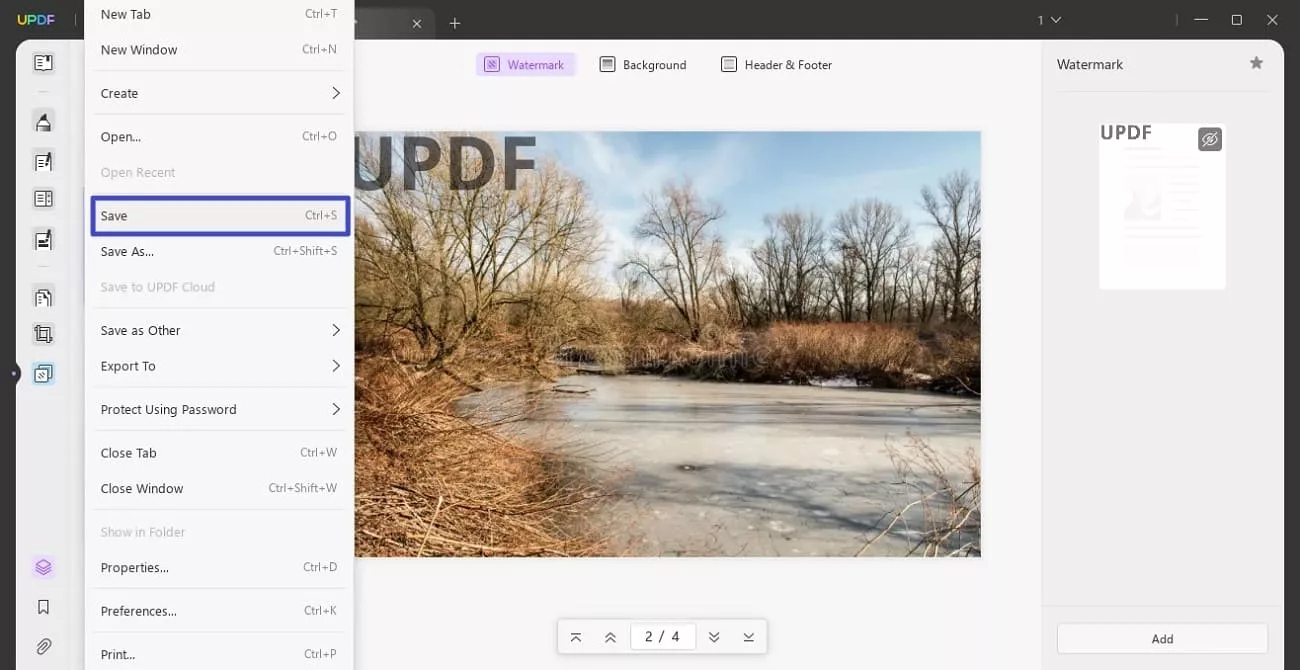1300x670 pixels.
Task: Open the Bookmarks icon in sidebar
Action: [x=43, y=607]
